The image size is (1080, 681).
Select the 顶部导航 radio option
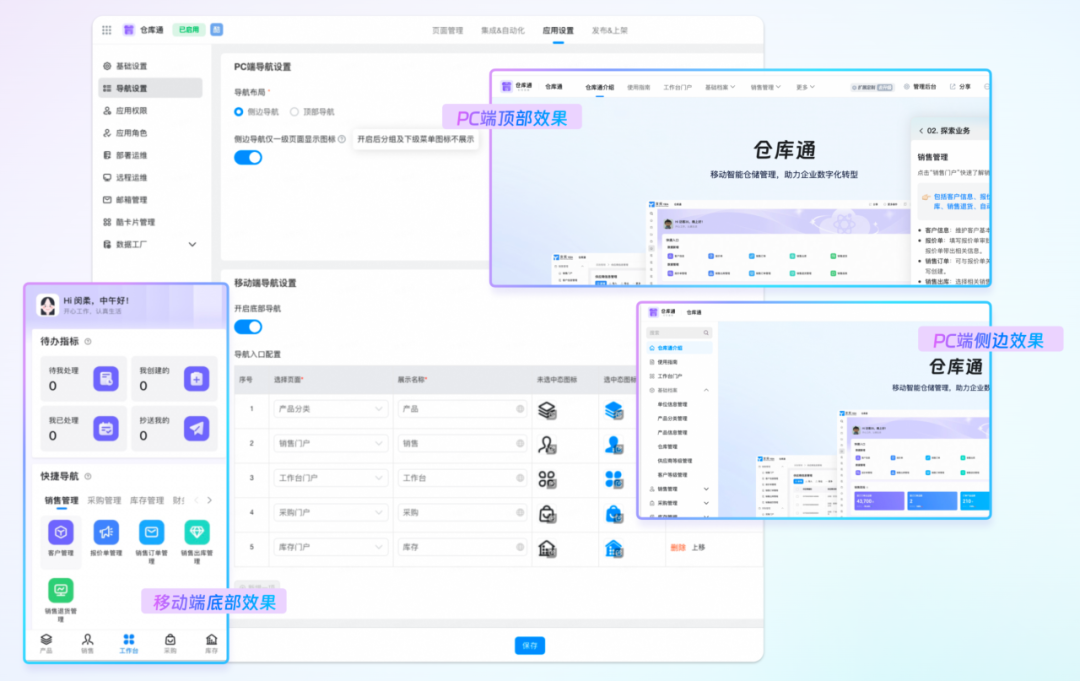[x=295, y=112]
